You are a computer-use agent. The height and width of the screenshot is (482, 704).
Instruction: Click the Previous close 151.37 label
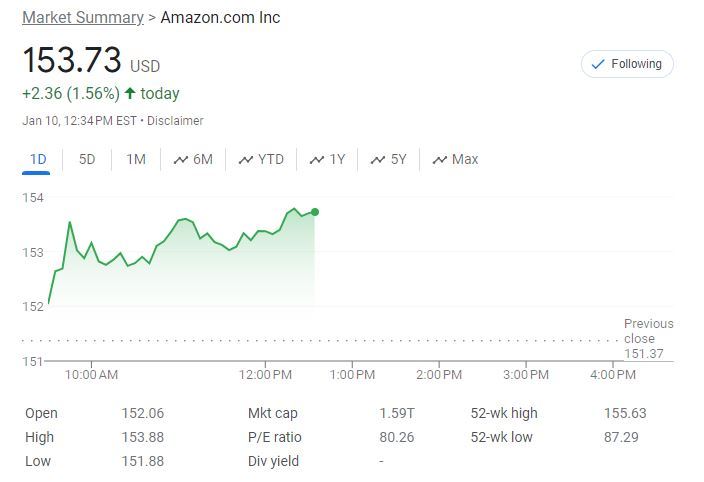(648, 338)
